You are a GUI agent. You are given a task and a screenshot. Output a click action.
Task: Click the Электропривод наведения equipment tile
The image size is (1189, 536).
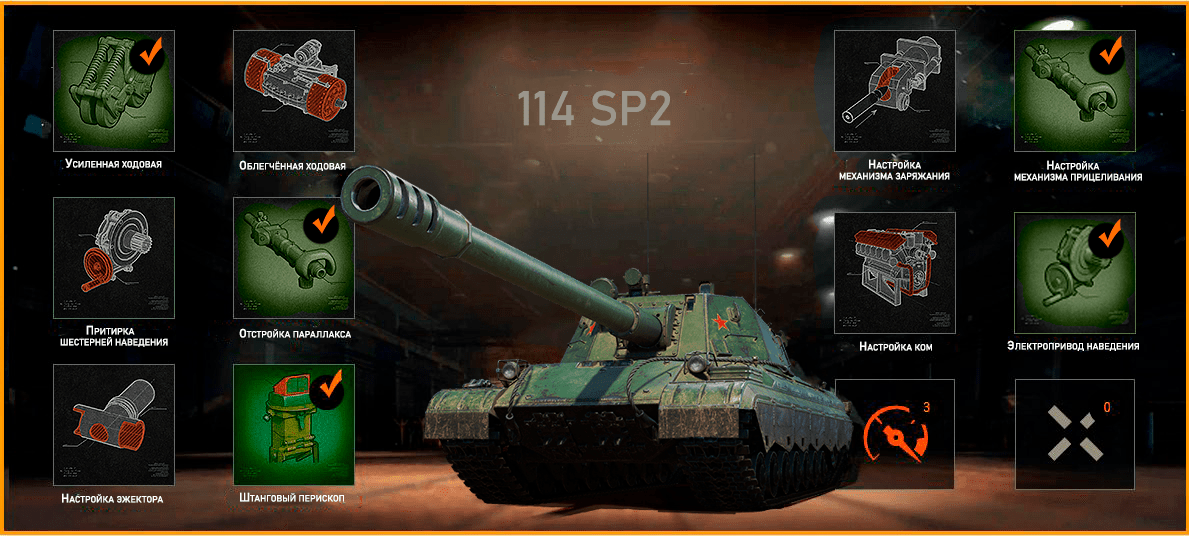(1075, 273)
